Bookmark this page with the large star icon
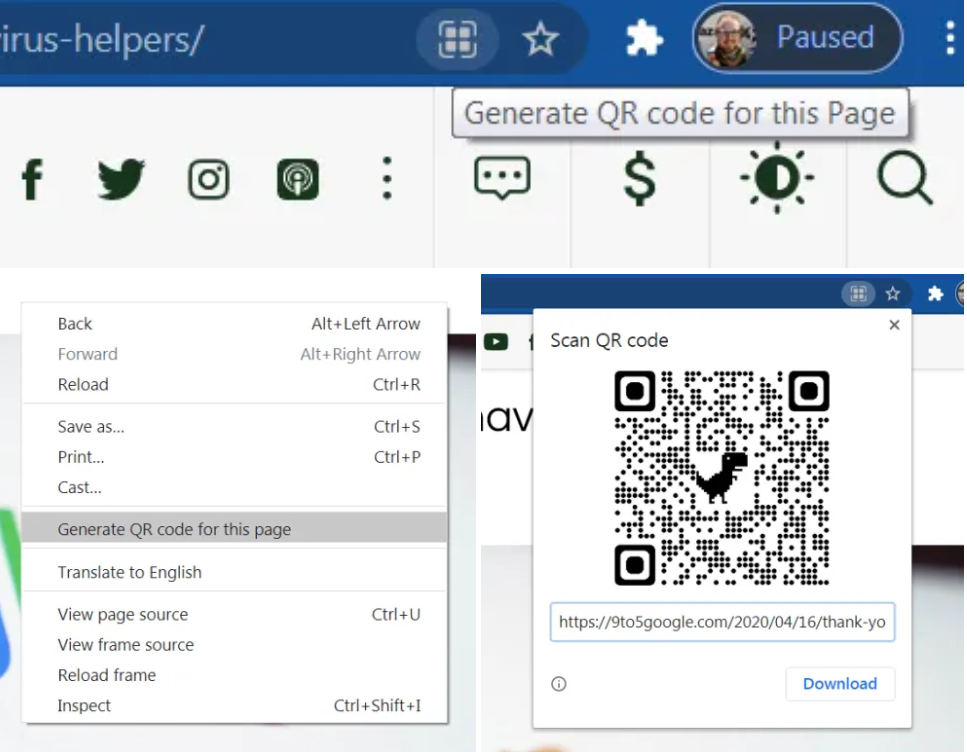967x752 pixels. tap(540, 39)
